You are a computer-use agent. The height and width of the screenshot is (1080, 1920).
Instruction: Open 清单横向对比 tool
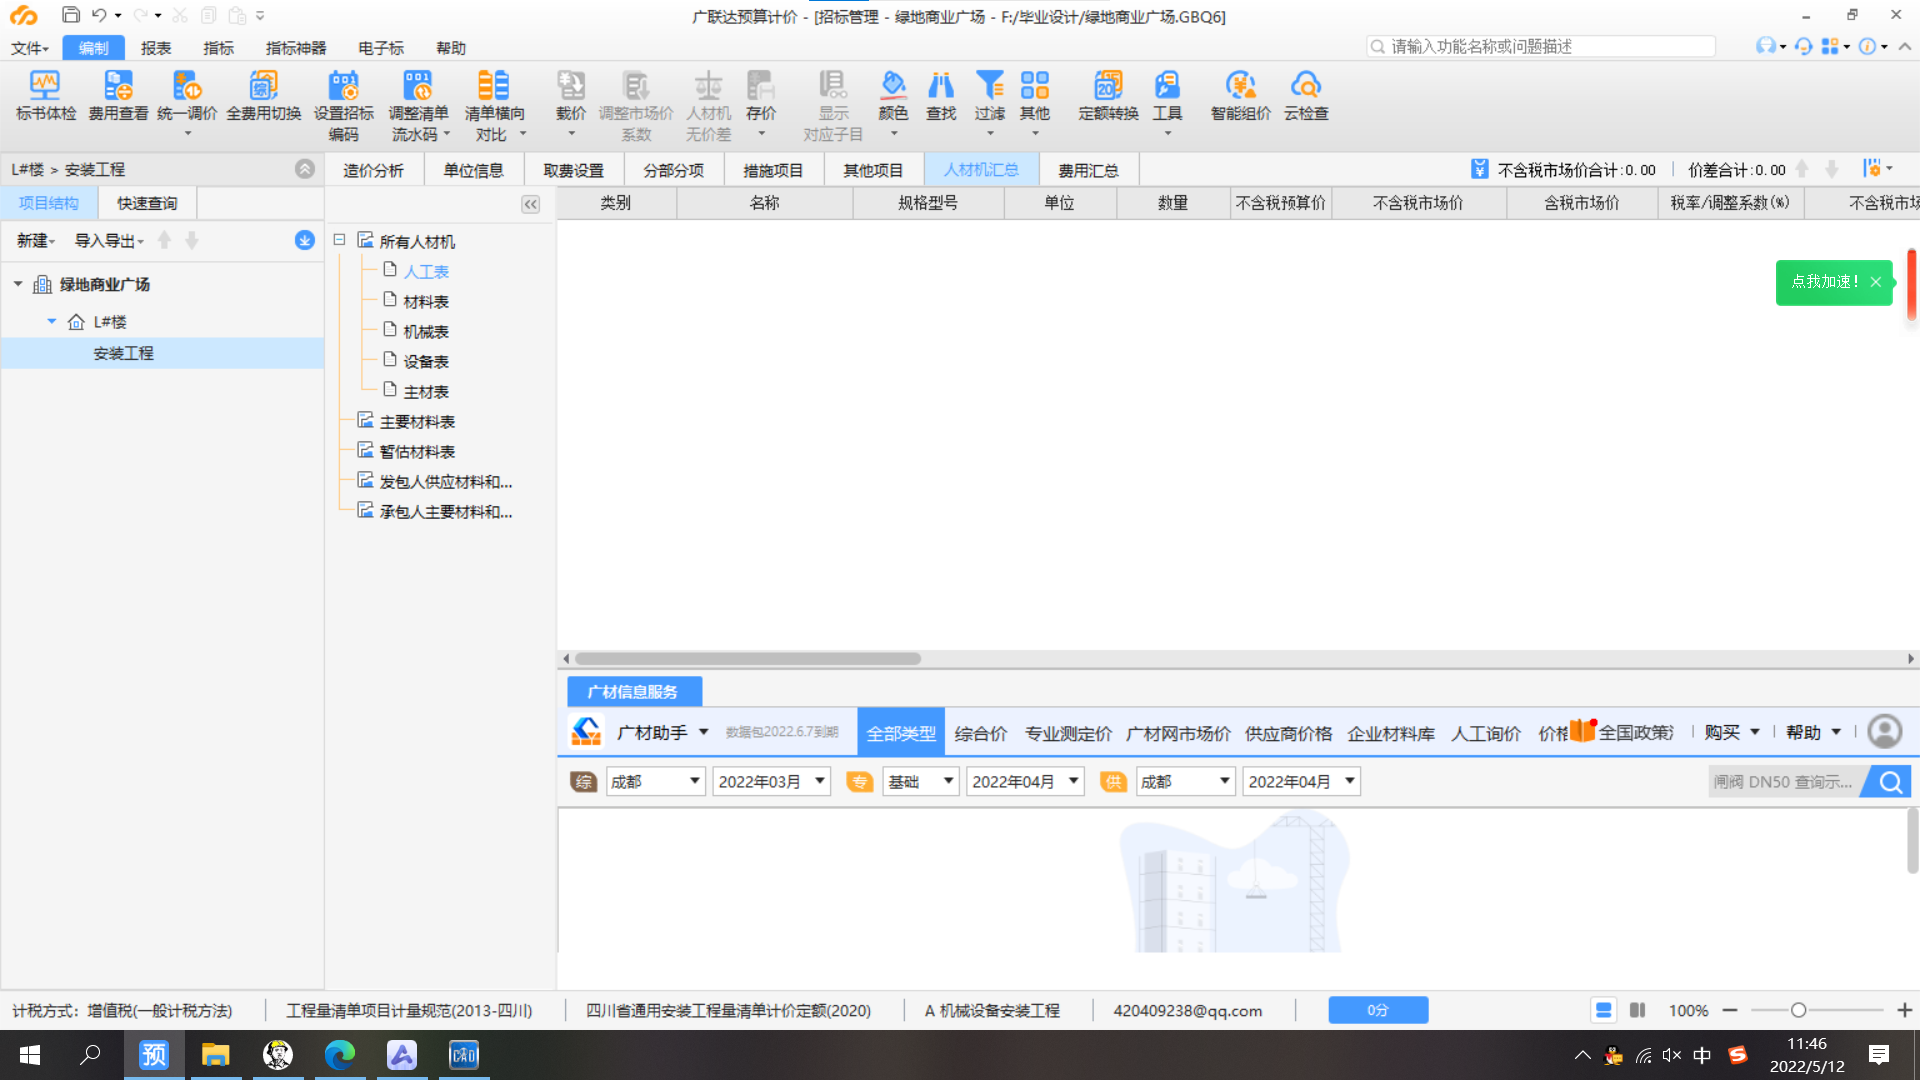tap(494, 105)
